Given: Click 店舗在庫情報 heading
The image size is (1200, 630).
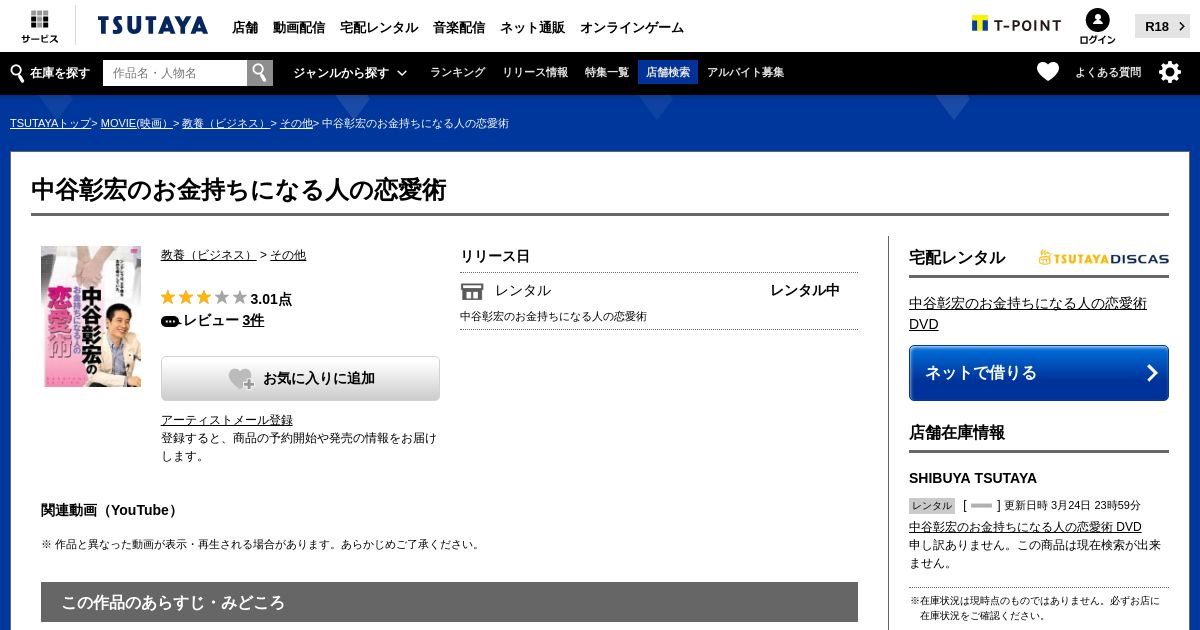Looking at the screenshot, I should click(x=957, y=433).
